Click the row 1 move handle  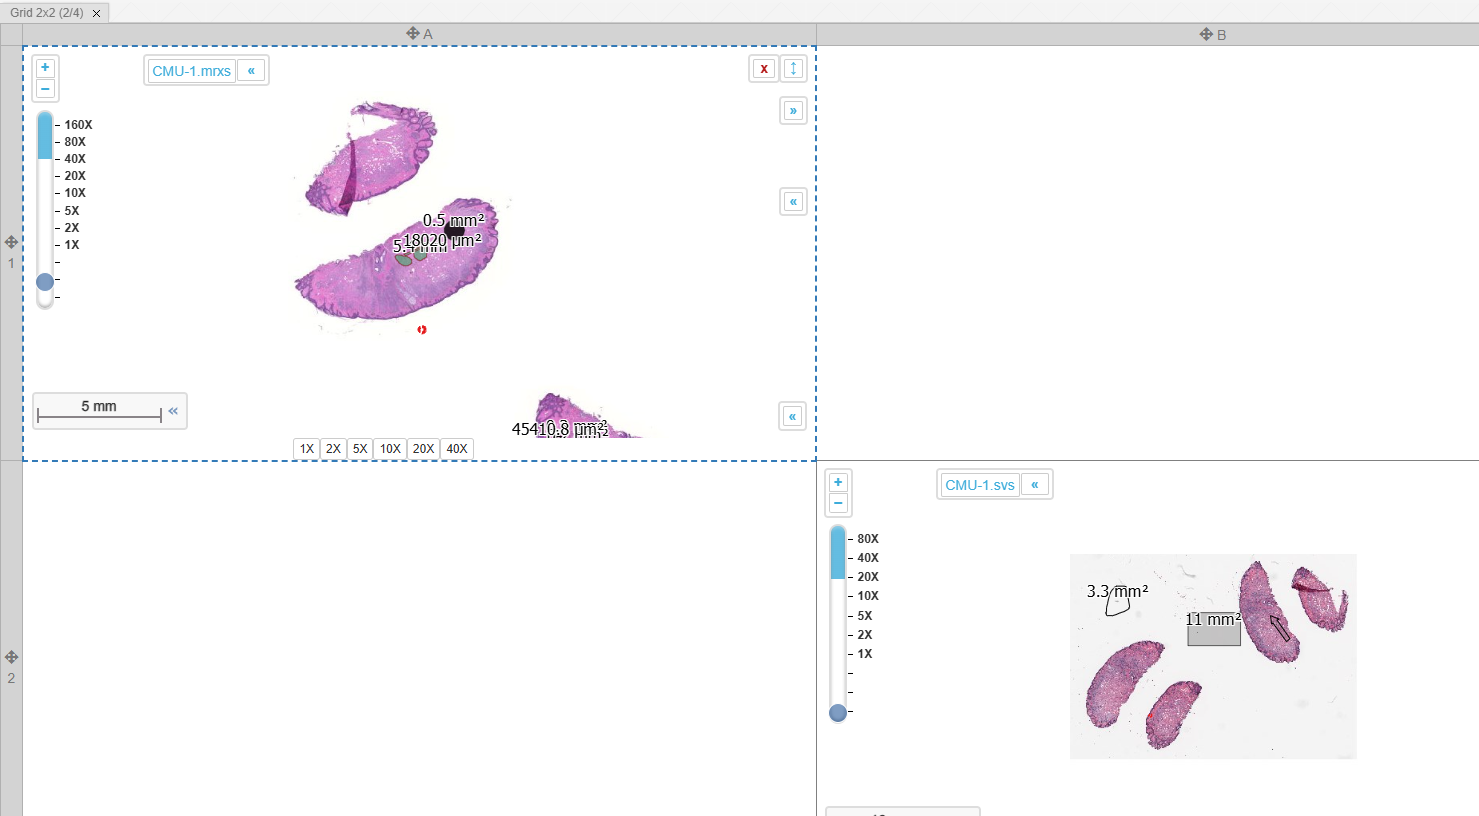point(11,242)
